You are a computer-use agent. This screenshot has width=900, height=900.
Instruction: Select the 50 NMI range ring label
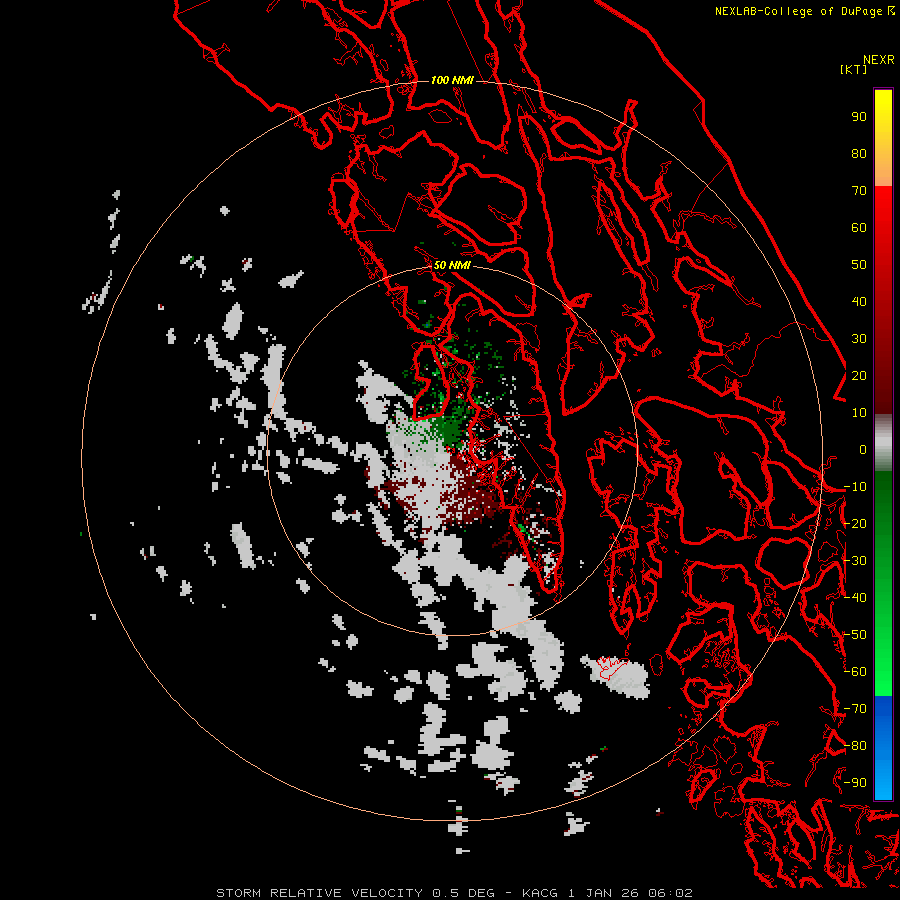(x=452, y=265)
